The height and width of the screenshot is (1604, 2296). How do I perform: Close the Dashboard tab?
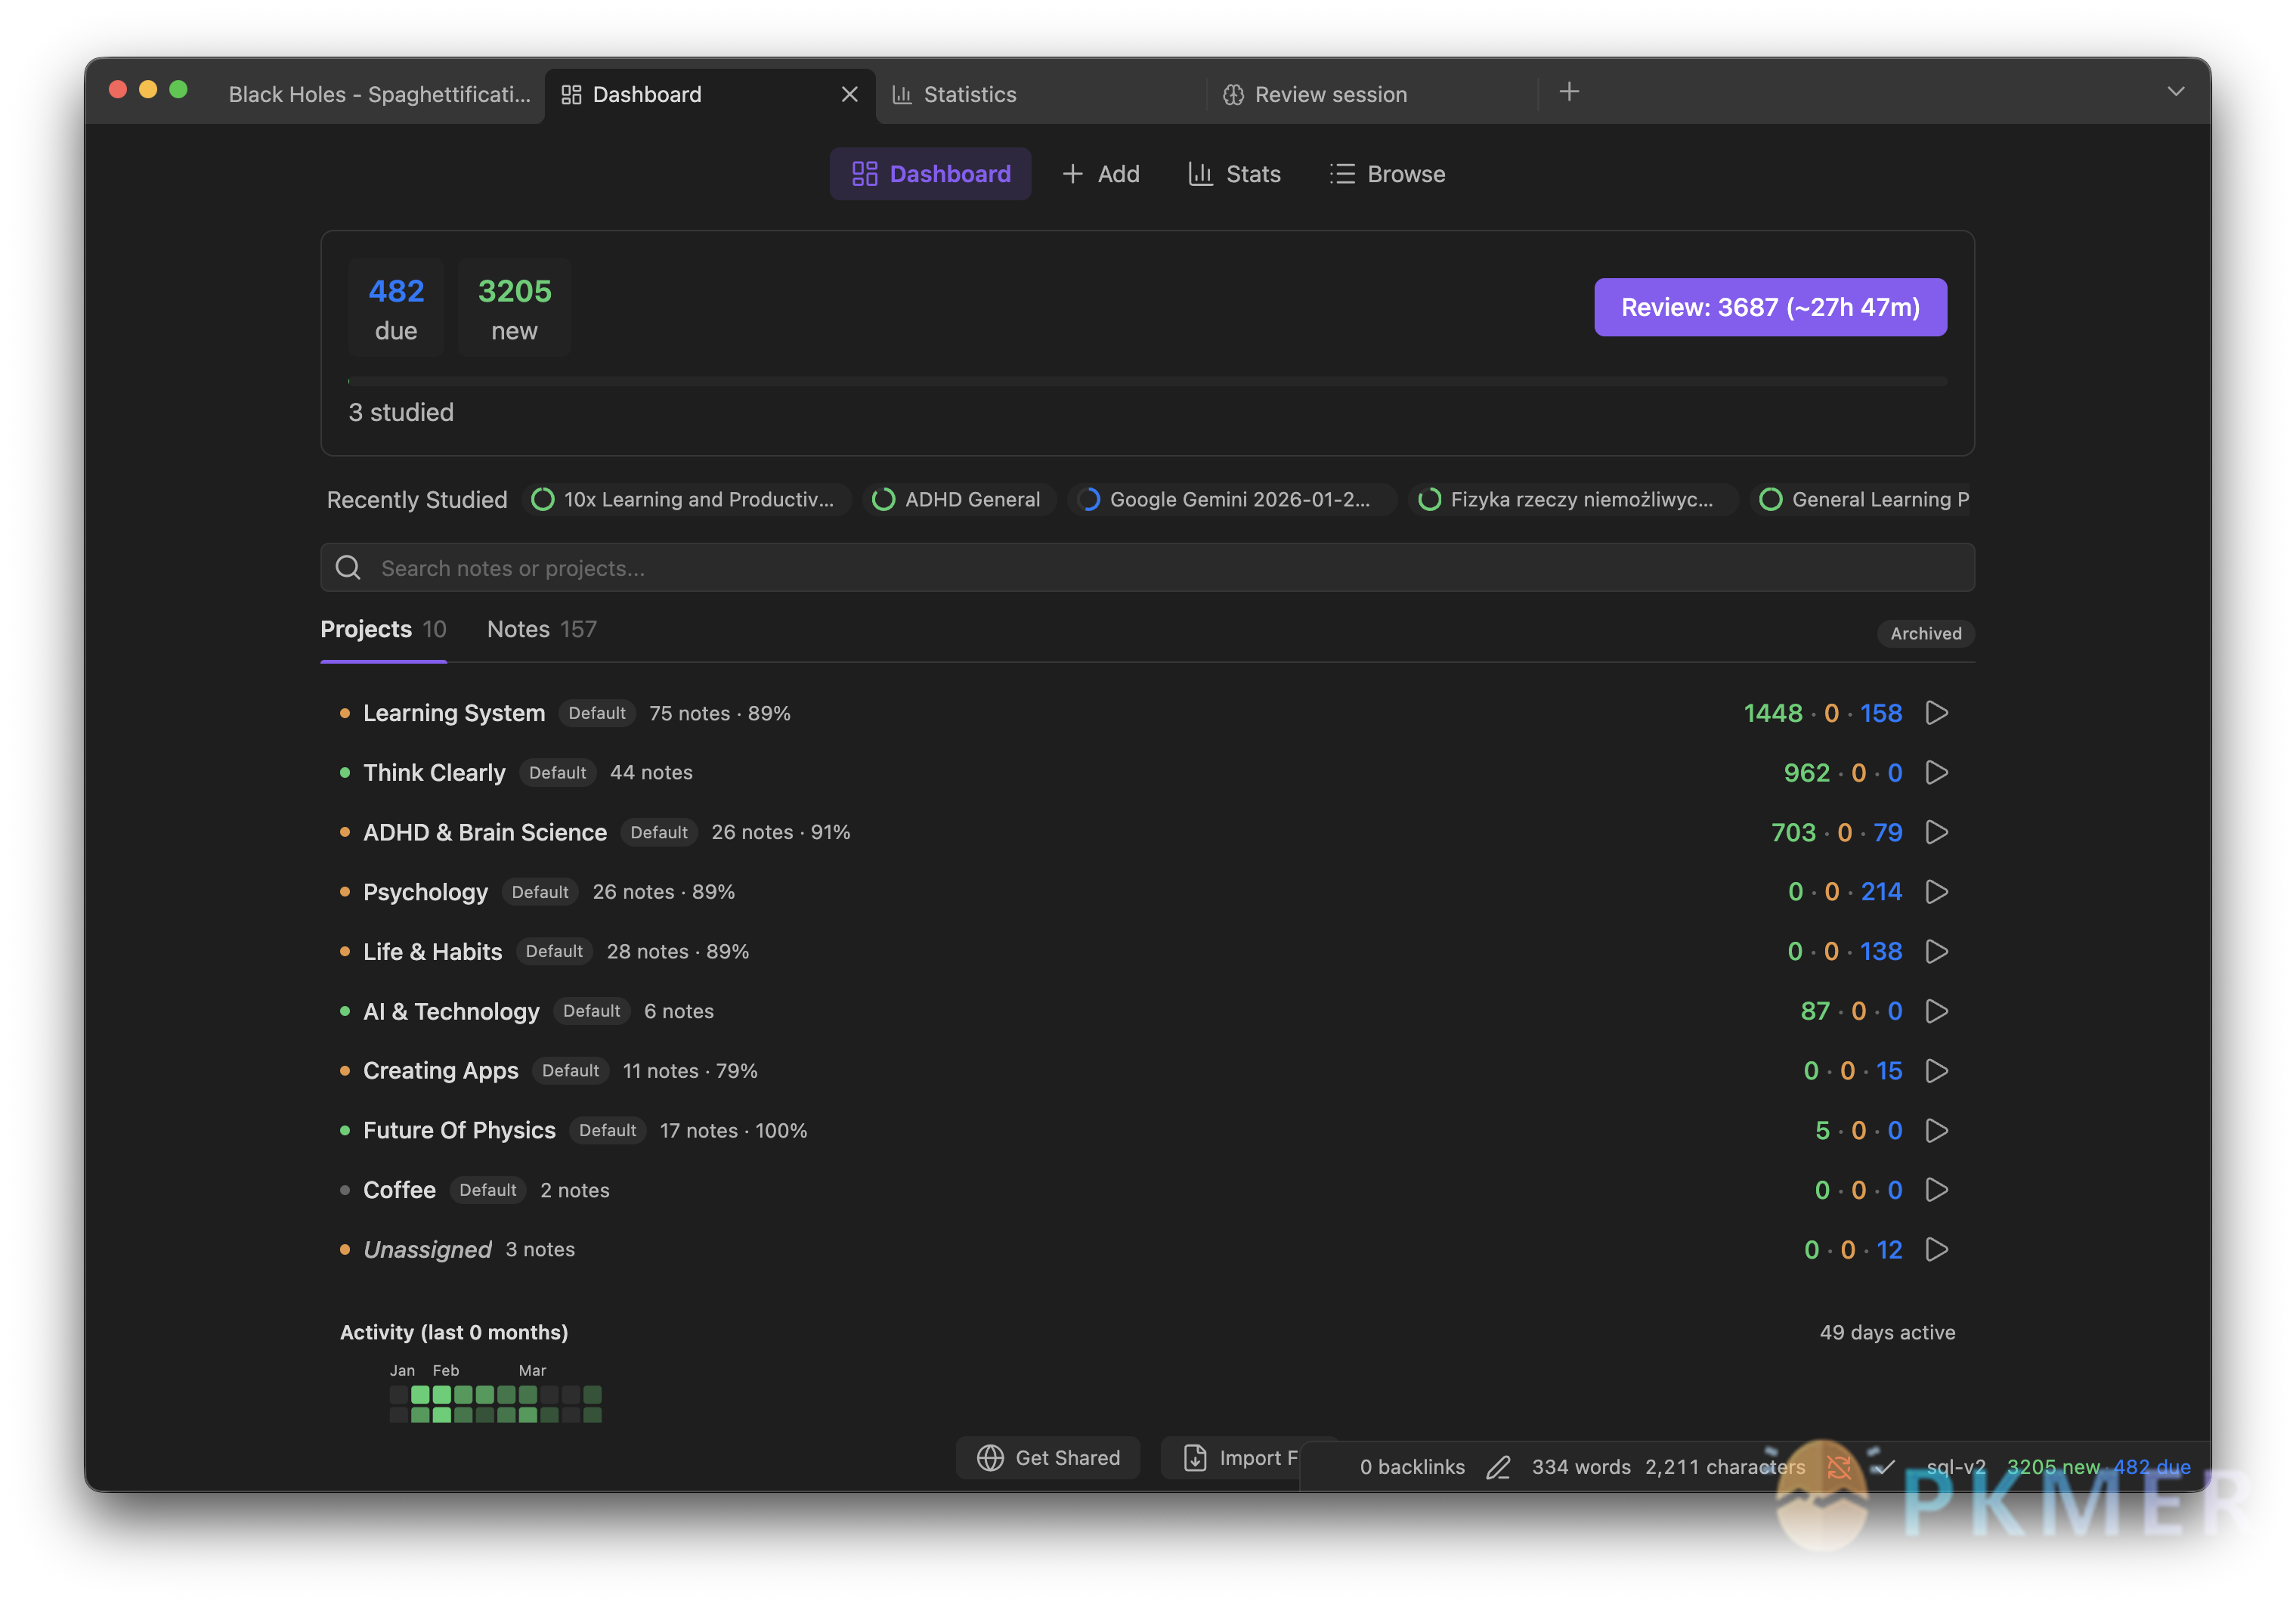click(x=849, y=94)
